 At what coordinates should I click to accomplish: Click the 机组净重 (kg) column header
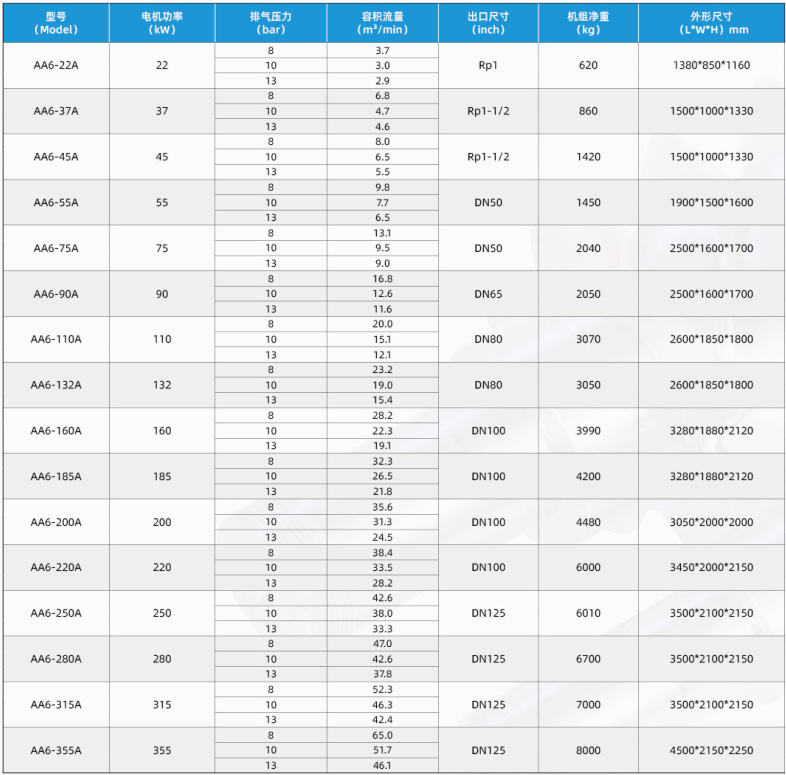click(588, 23)
